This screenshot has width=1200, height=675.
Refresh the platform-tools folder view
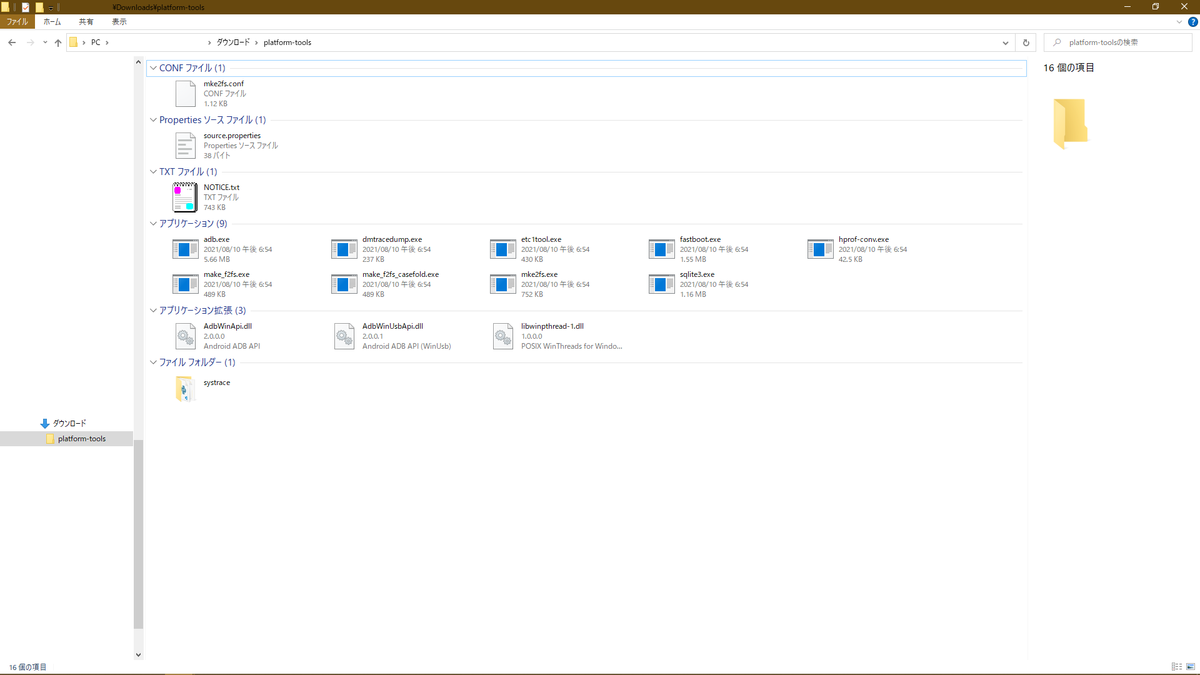pyautogui.click(x=1026, y=43)
